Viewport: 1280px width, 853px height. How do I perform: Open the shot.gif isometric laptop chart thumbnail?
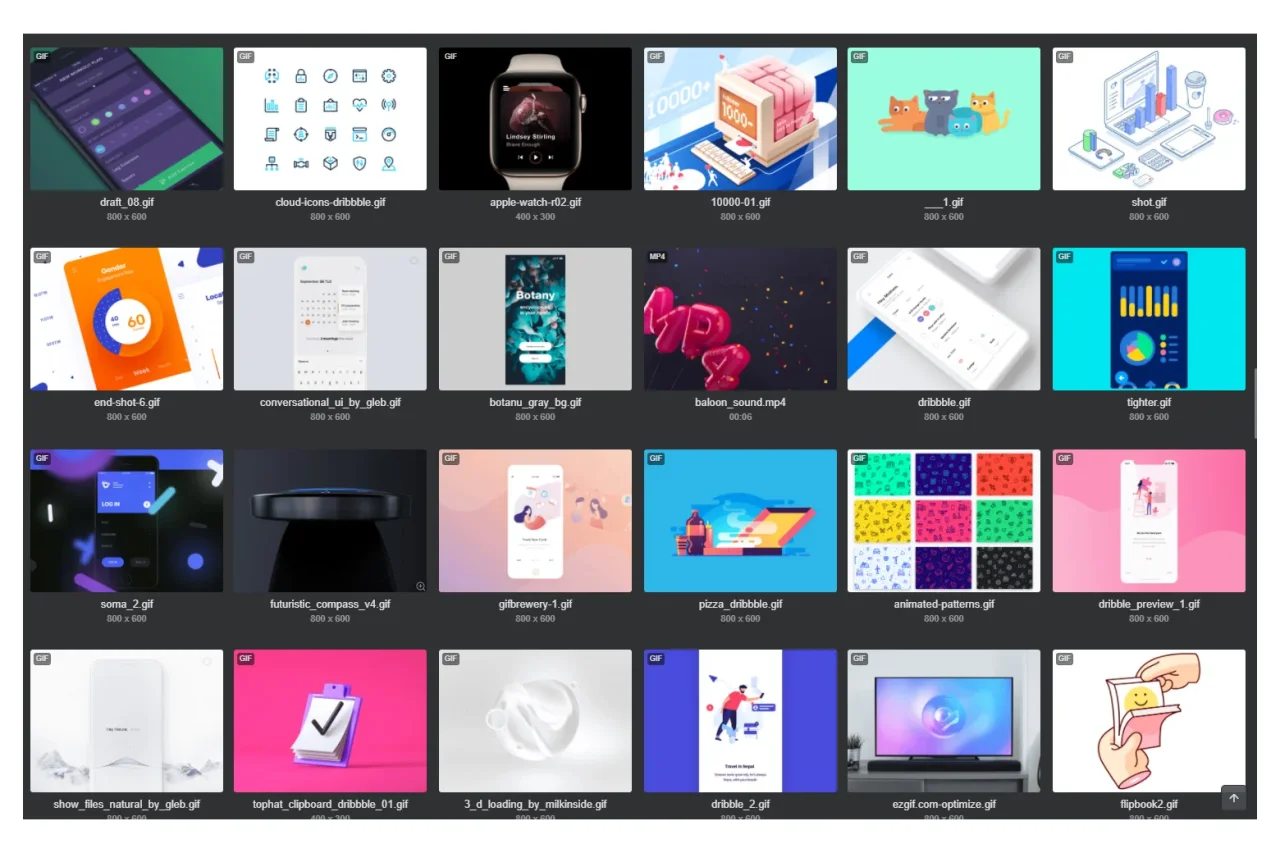click(1149, 119)
